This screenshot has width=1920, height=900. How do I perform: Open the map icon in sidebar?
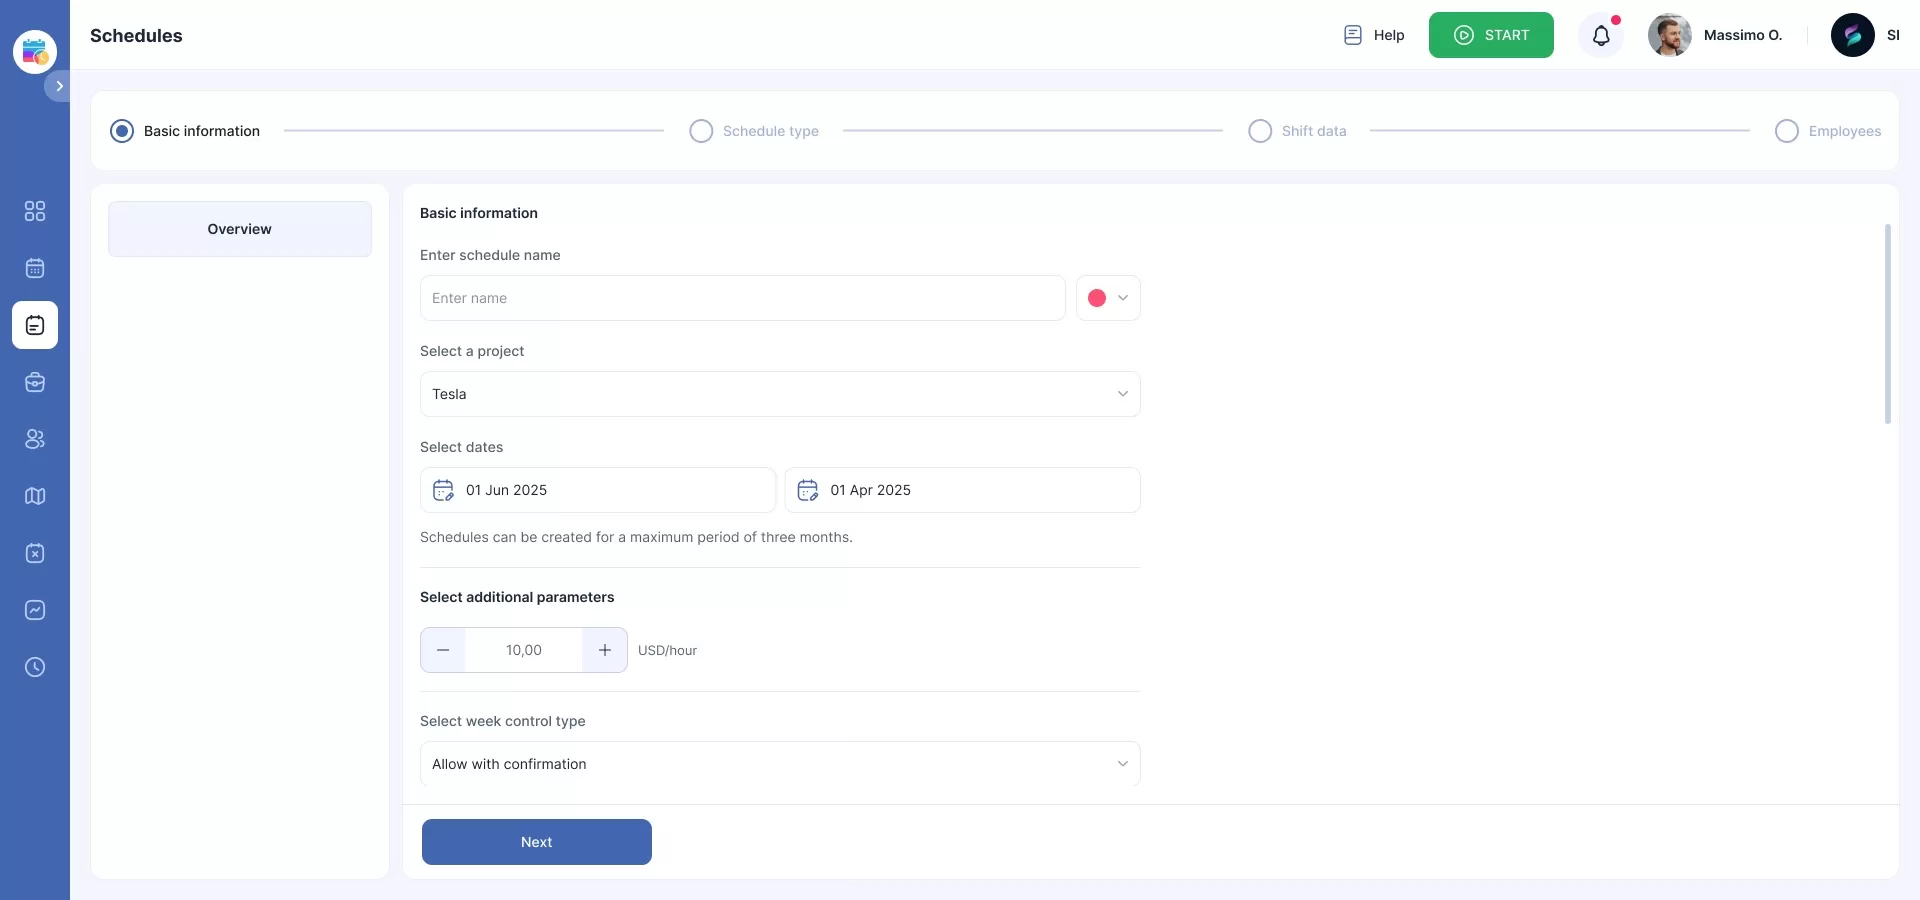(35, 496)
